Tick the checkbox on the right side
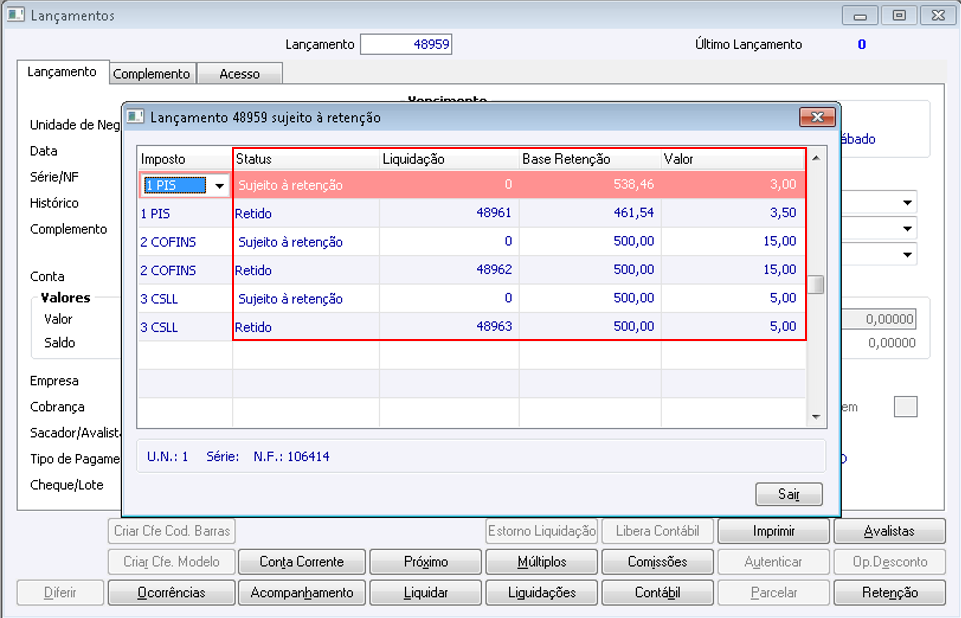 pos(905,406)
